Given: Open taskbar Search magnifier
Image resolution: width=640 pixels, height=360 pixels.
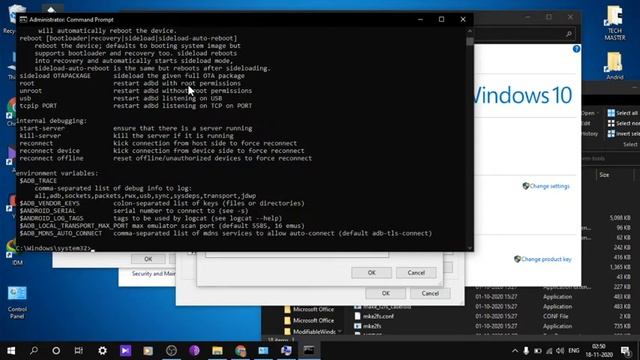Looking at the screenshot, I should 34,351.
